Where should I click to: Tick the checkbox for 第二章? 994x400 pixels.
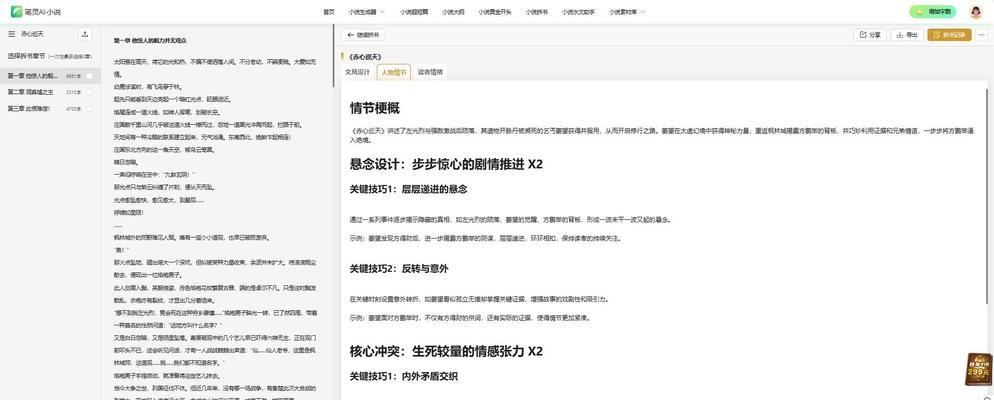pos(89,93)
